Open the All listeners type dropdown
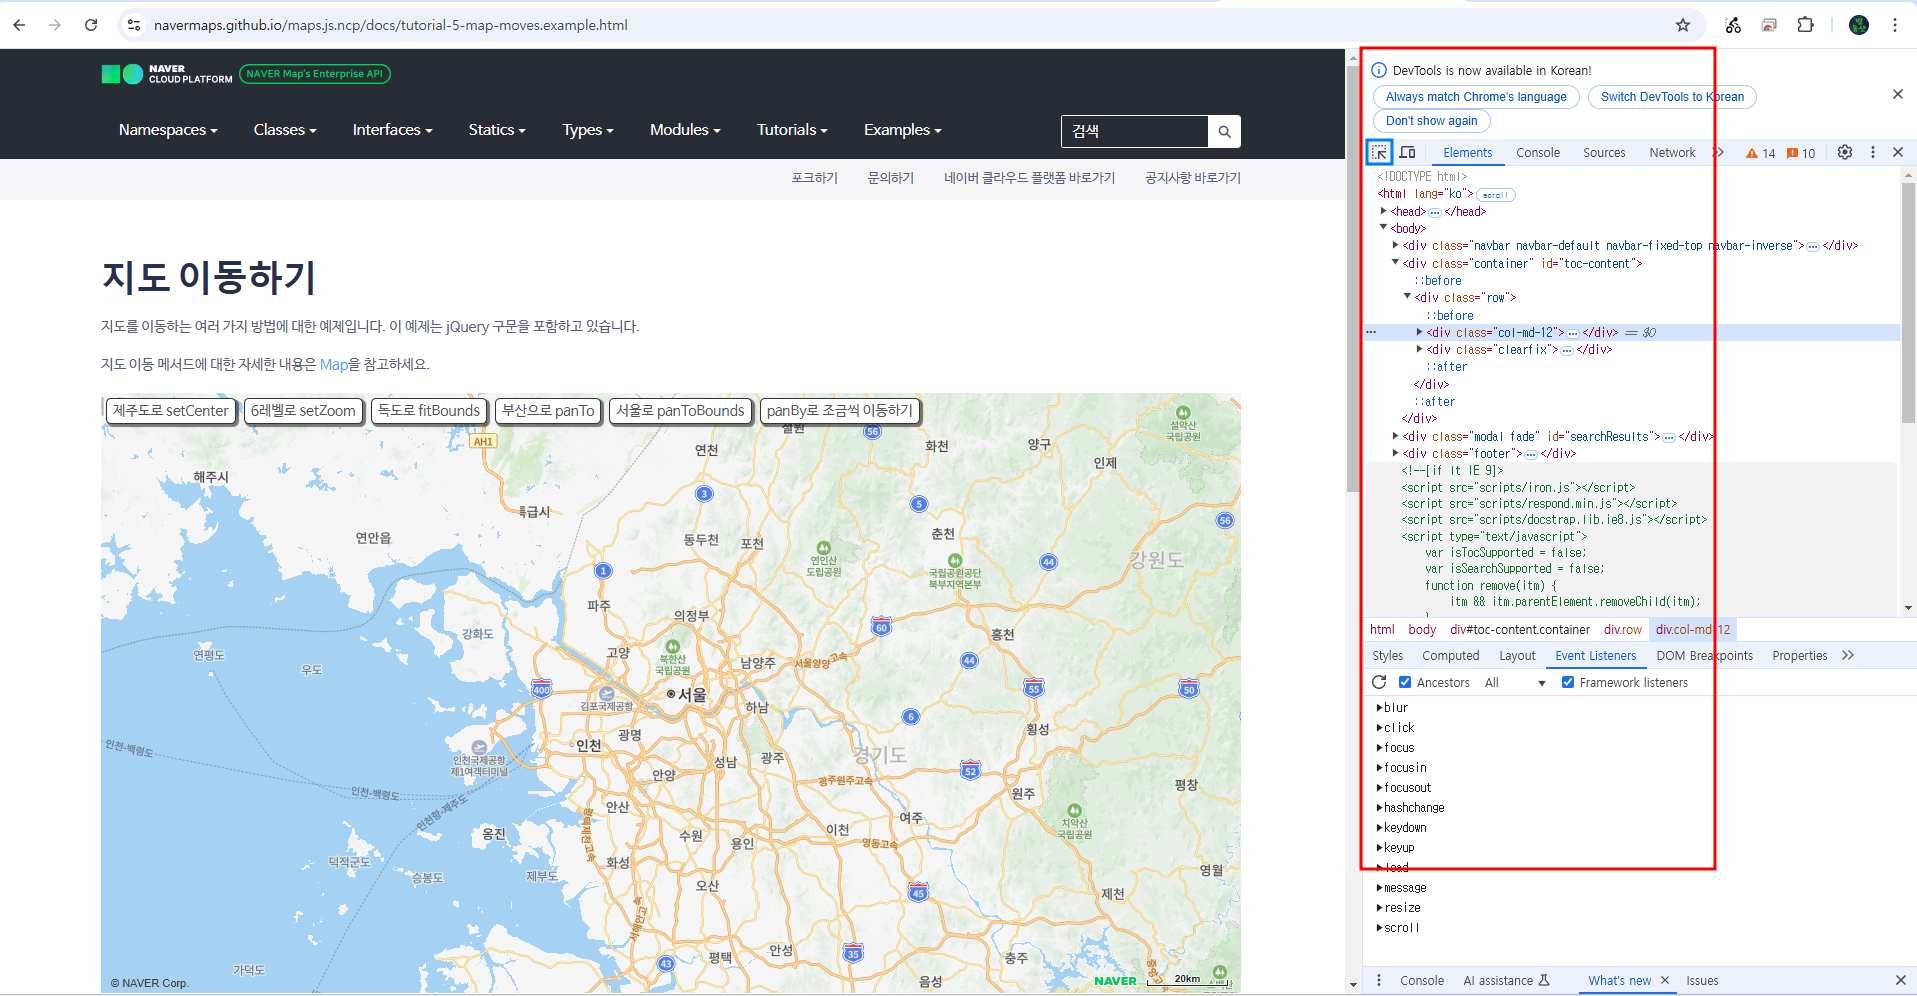The height and width of the screenshot is (996, 1917). pos(1515,682)
